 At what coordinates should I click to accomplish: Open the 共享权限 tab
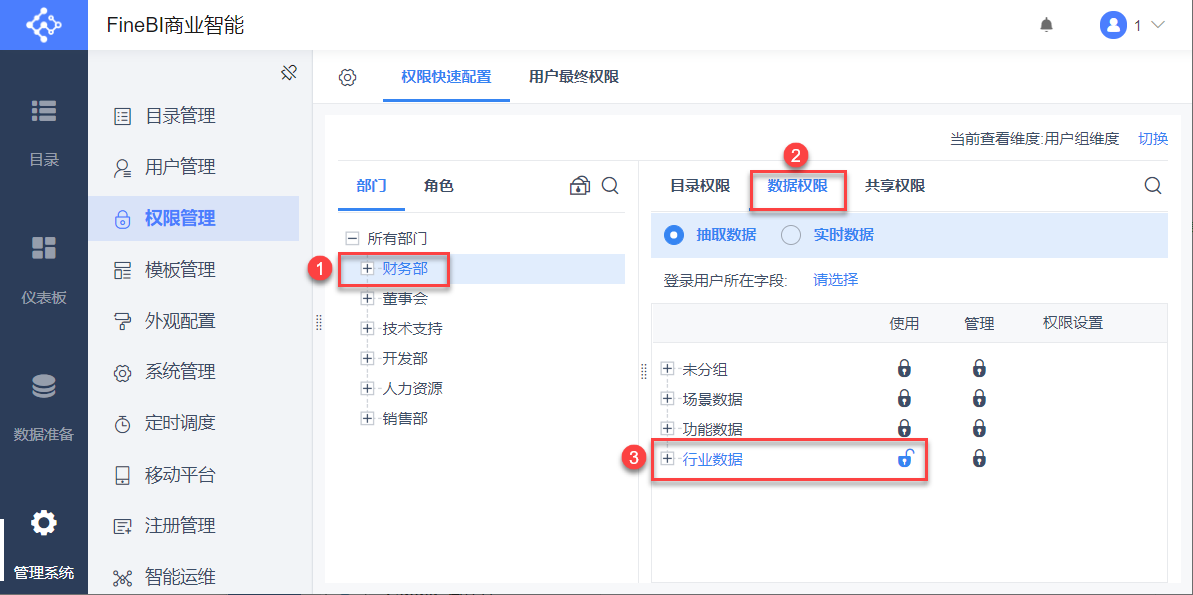[894, 186]
